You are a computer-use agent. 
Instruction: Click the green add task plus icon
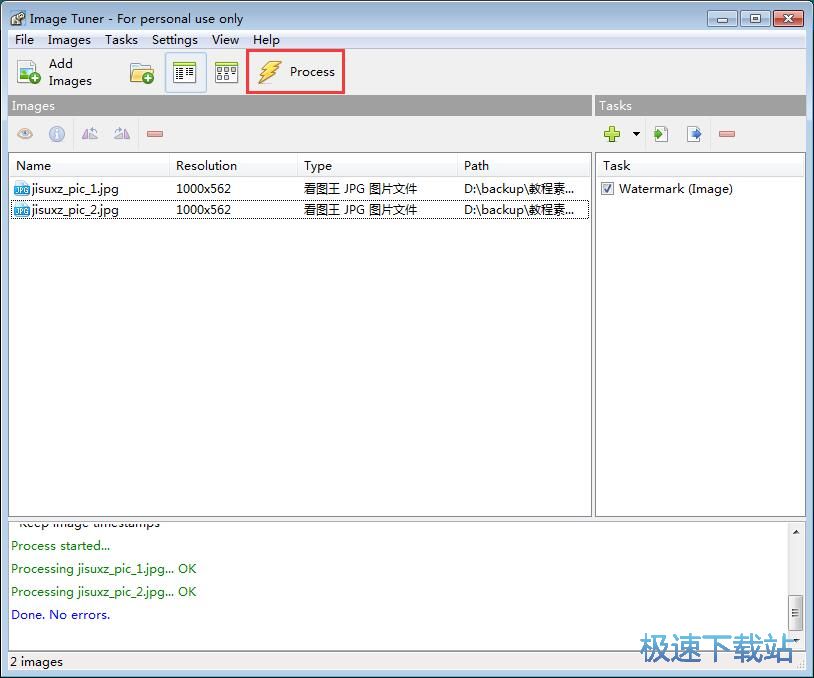612,134
